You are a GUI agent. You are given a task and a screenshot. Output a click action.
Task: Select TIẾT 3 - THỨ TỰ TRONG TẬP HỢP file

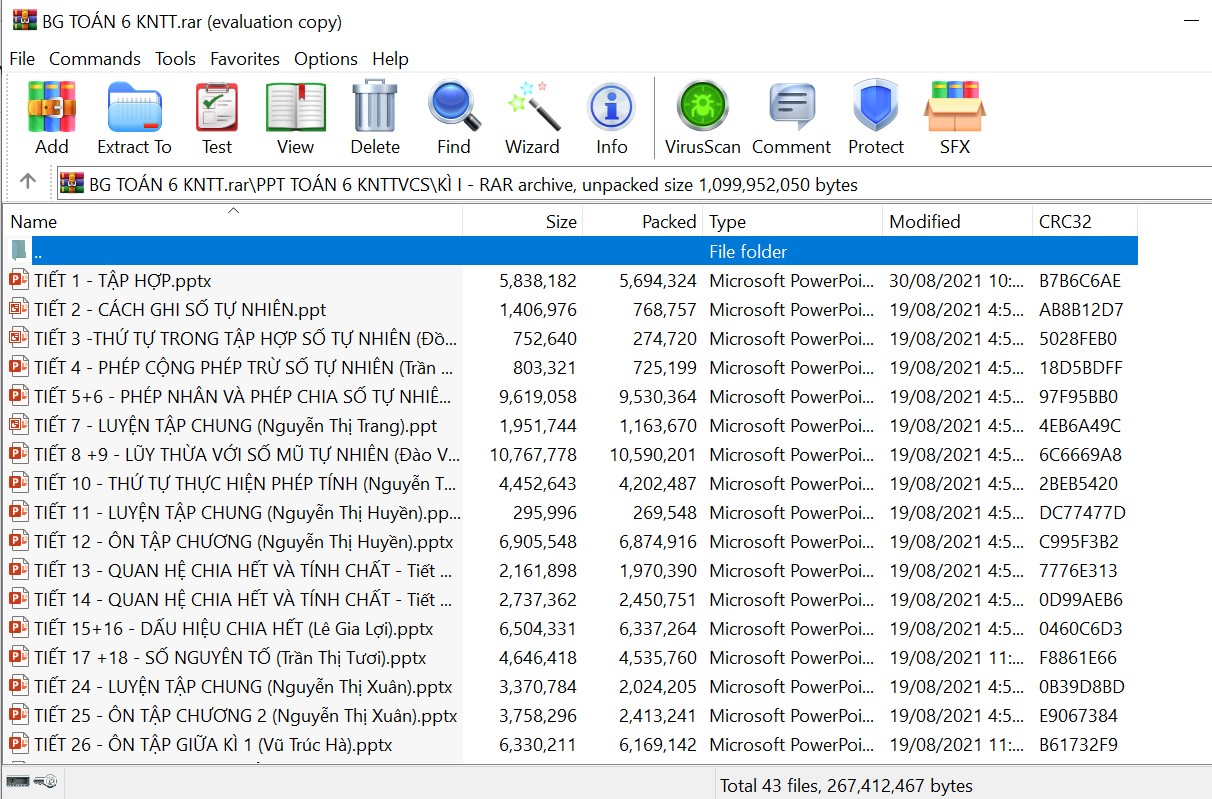click(x=571, y=338)
